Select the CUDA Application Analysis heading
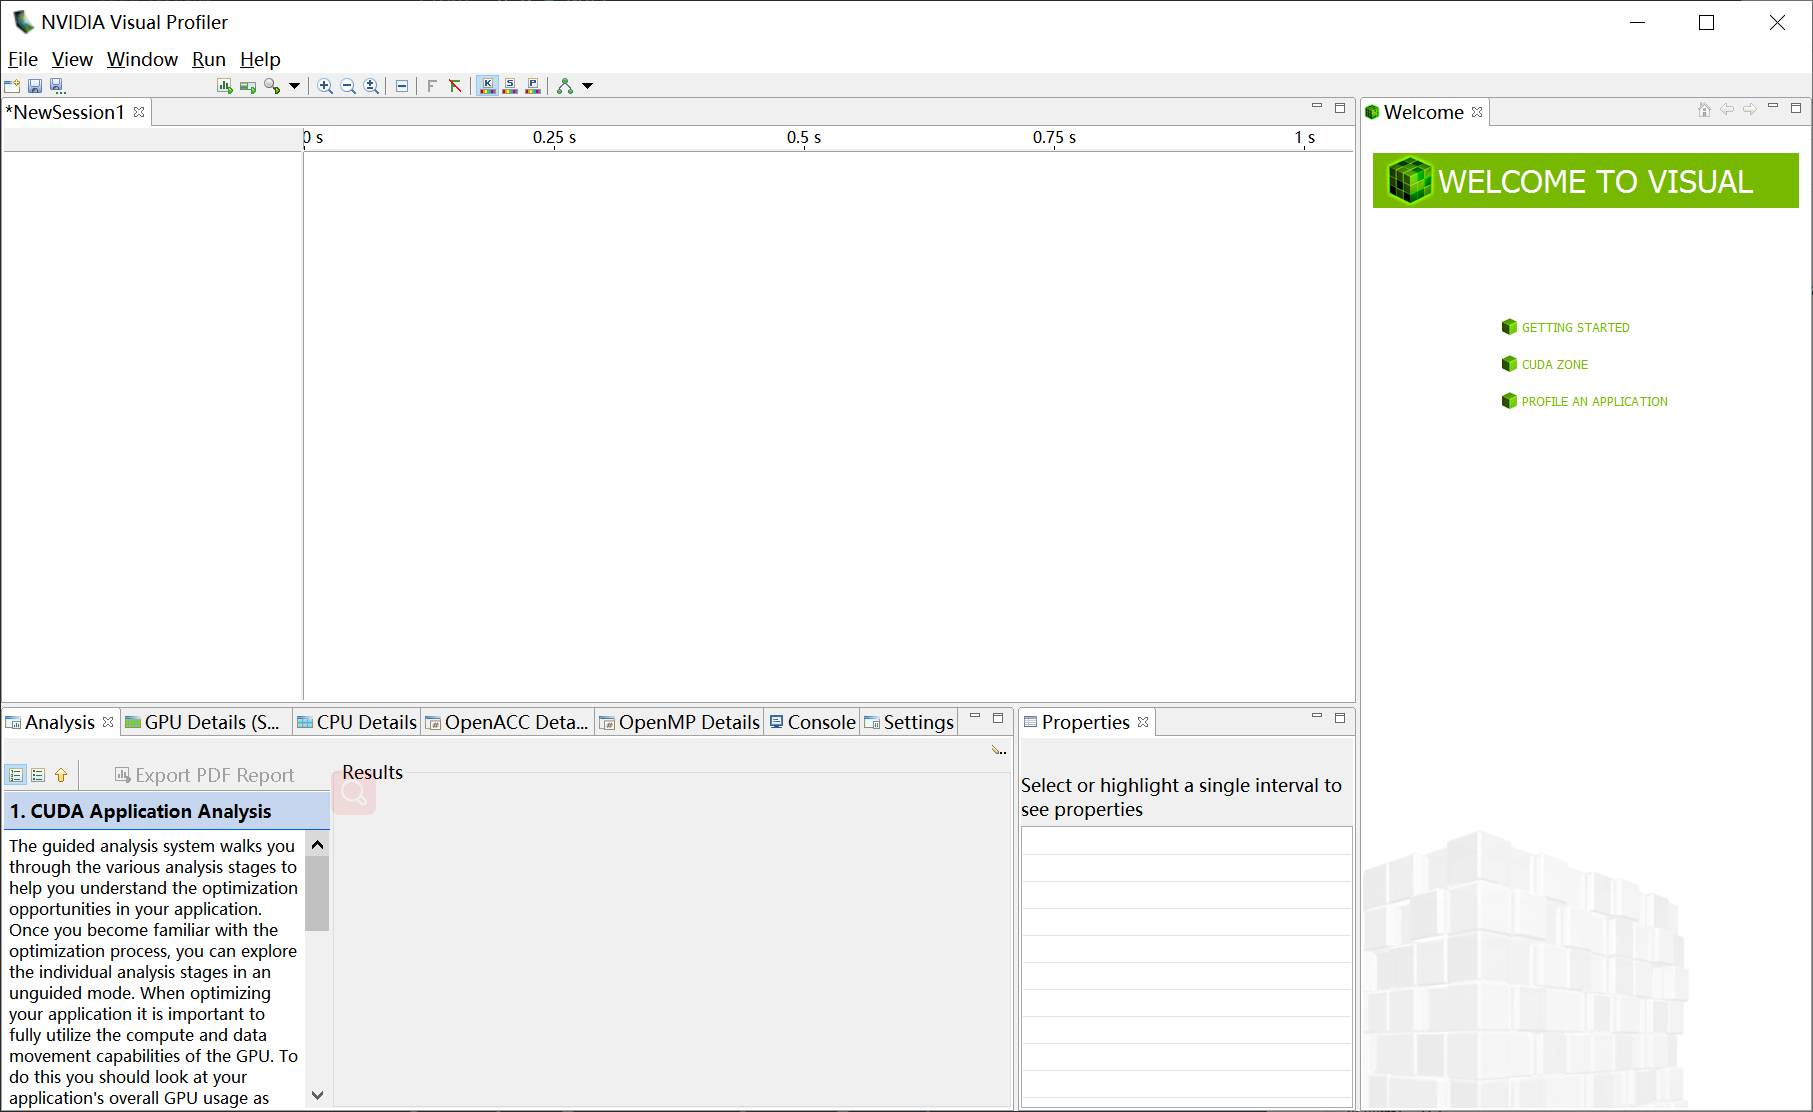 (x=167, y=811)
